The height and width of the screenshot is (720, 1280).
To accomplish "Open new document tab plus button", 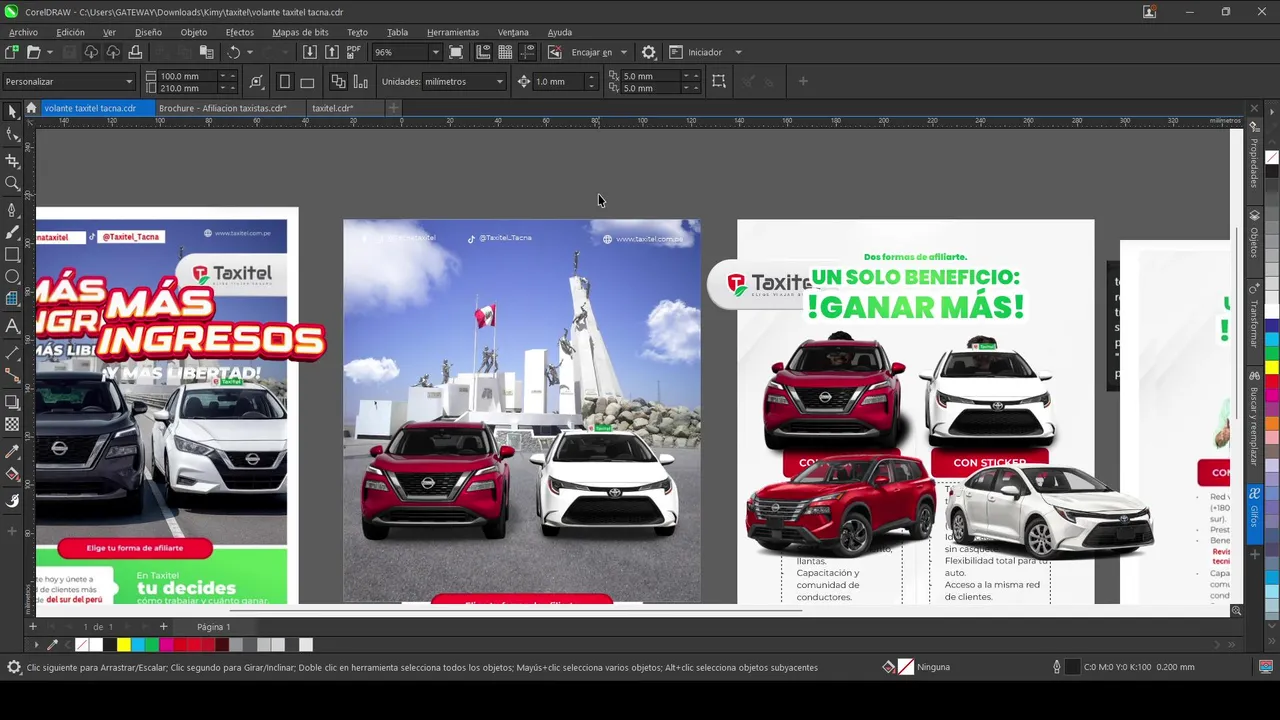I will (x=394, y=108).
